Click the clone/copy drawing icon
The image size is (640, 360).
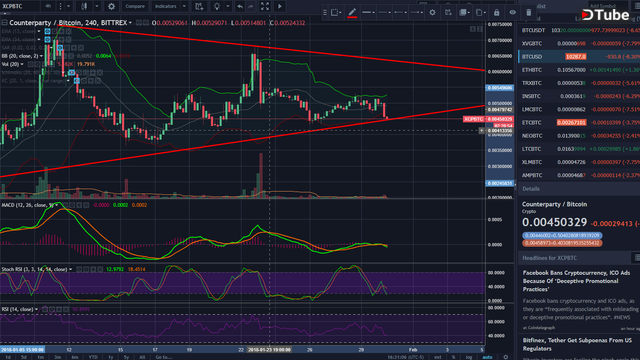coord(480,13)
